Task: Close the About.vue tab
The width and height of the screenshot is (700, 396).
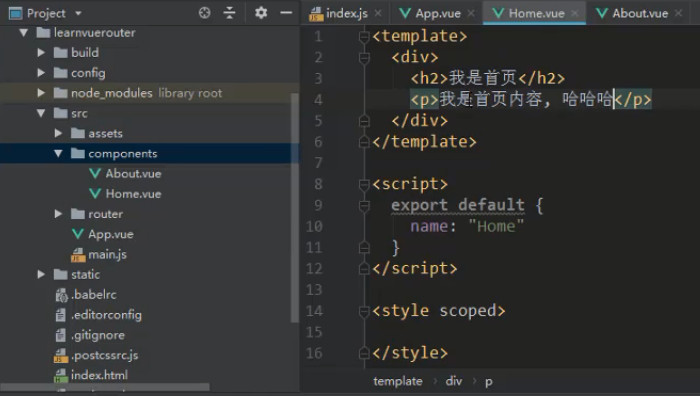Action: pyautogui.click(x=679, y=13)
